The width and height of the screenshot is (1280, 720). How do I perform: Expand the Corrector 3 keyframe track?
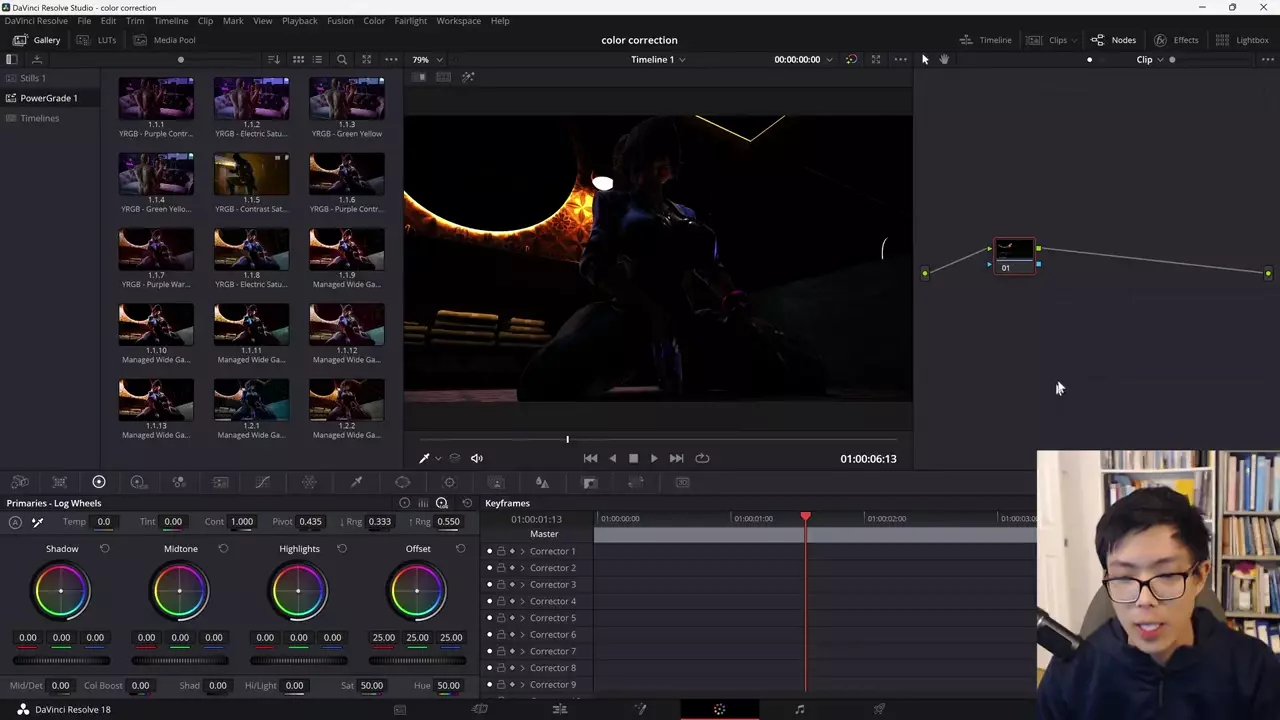point(522,585)
